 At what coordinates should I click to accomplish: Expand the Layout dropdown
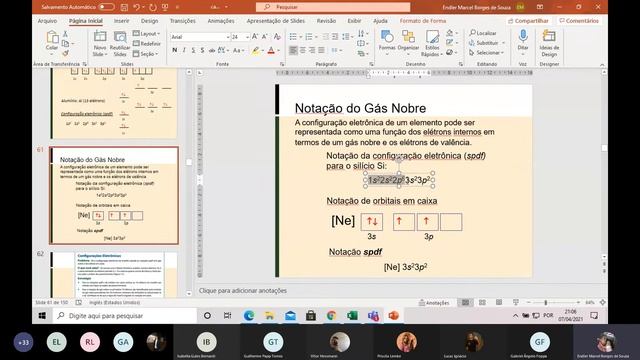point(147,34)
